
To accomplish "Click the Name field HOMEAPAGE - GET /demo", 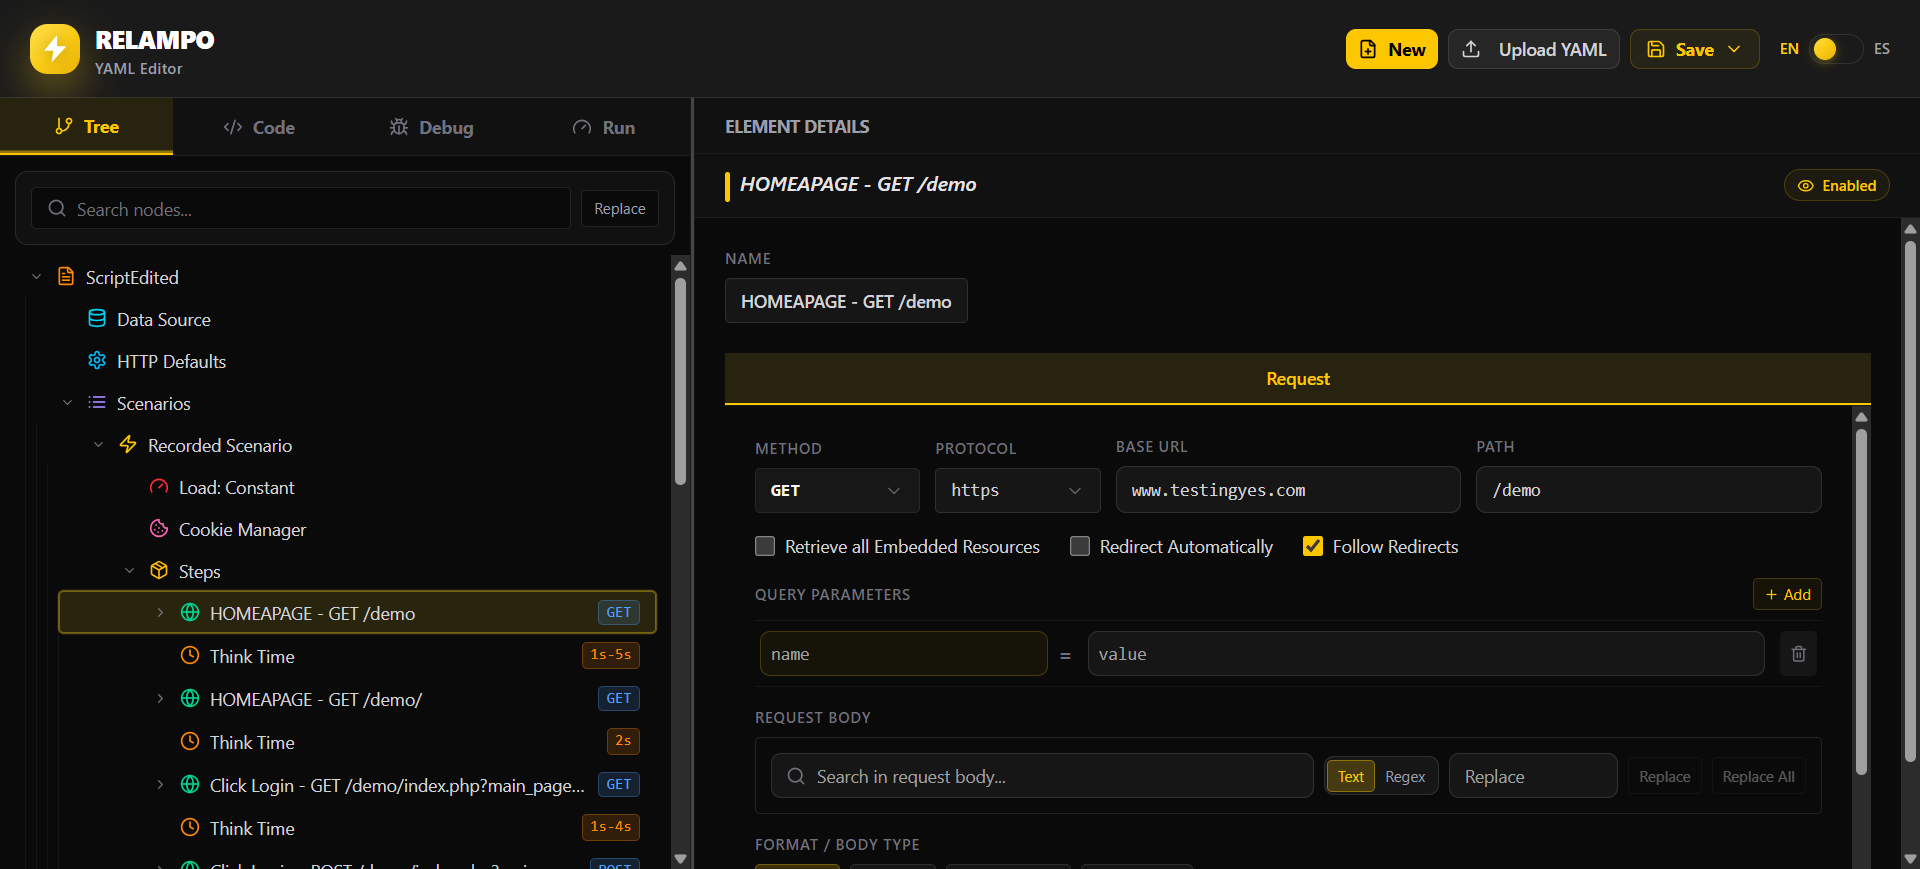I will 846,301.
